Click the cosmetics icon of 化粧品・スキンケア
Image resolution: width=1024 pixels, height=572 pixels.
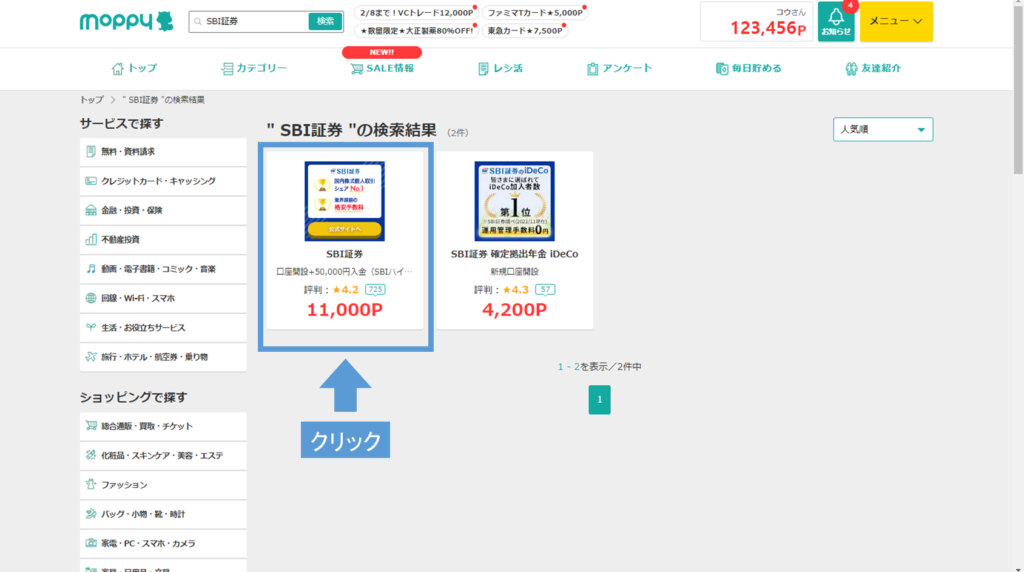(91, 455)
